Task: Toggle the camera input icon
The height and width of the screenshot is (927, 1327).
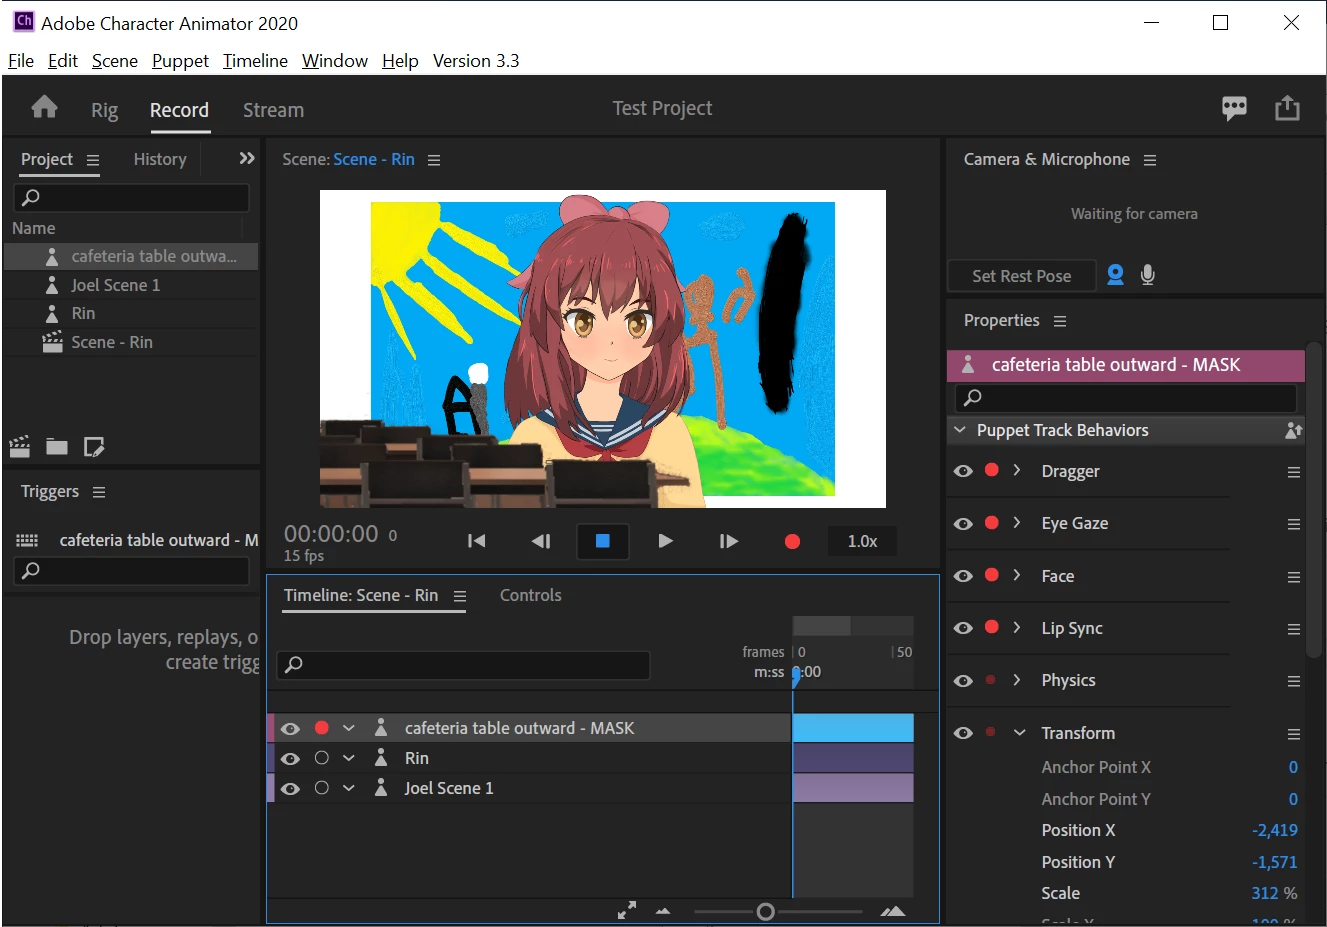Action: point(1115,274)
